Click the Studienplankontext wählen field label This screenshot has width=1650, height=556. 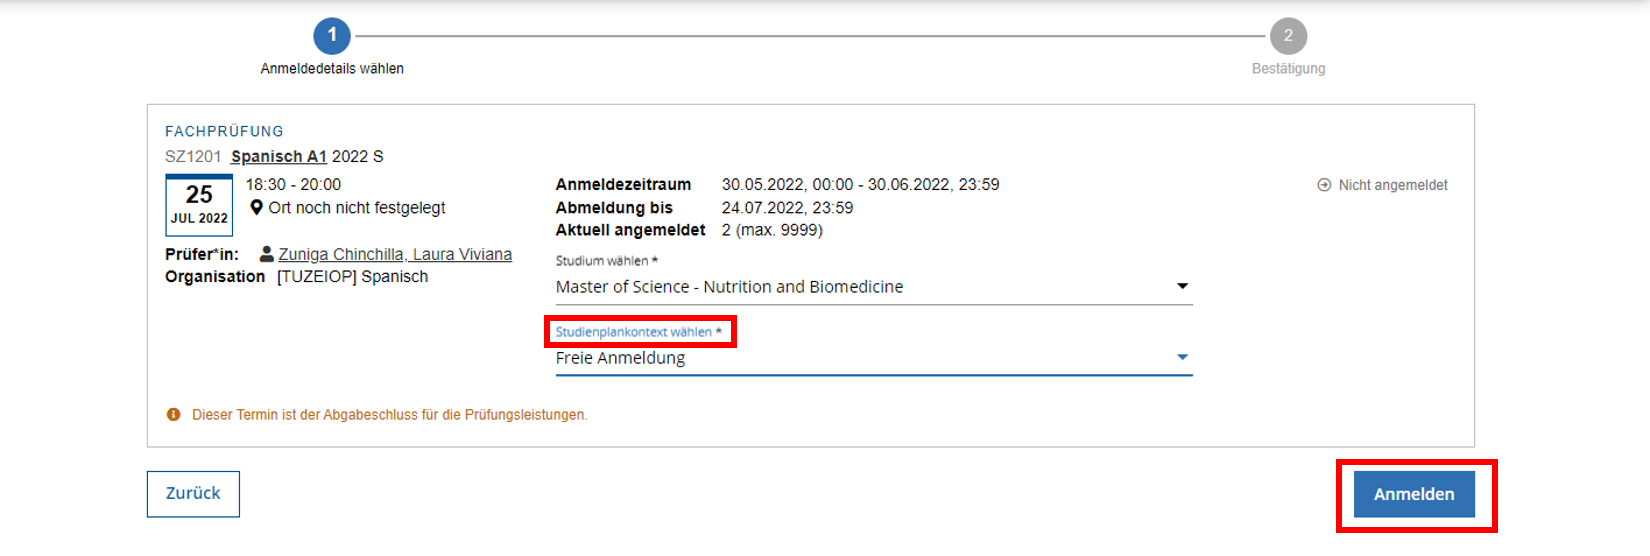click(638, 332)
